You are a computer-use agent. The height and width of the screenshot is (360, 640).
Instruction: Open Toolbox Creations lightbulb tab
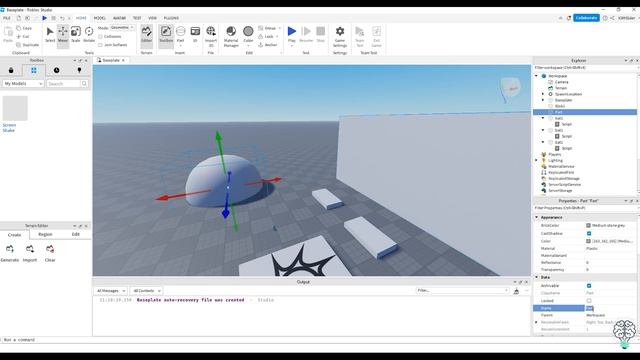pyautogui.click(x=79, y=70)
